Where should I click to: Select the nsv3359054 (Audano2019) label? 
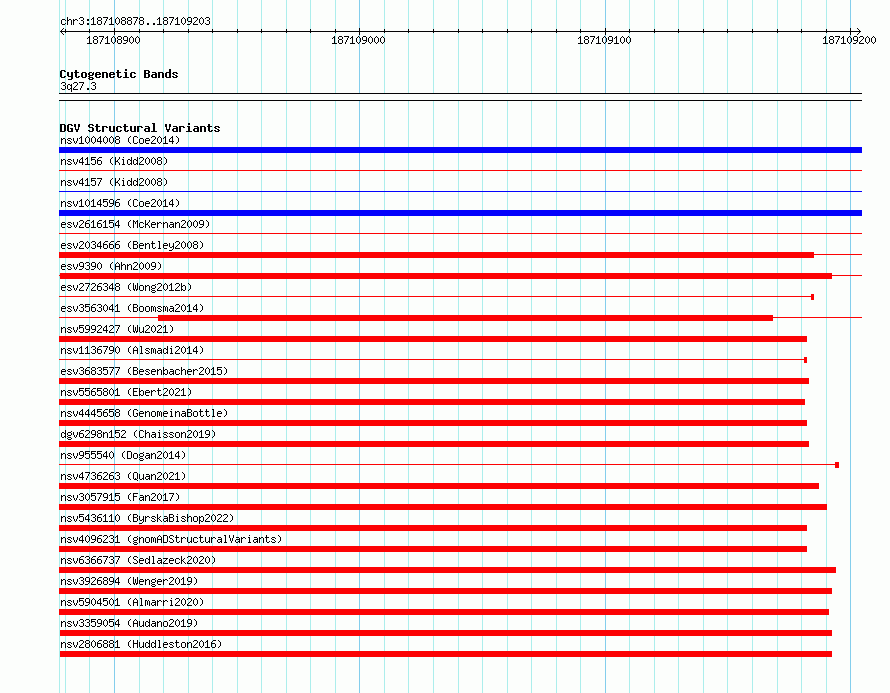tap(129, 623)
